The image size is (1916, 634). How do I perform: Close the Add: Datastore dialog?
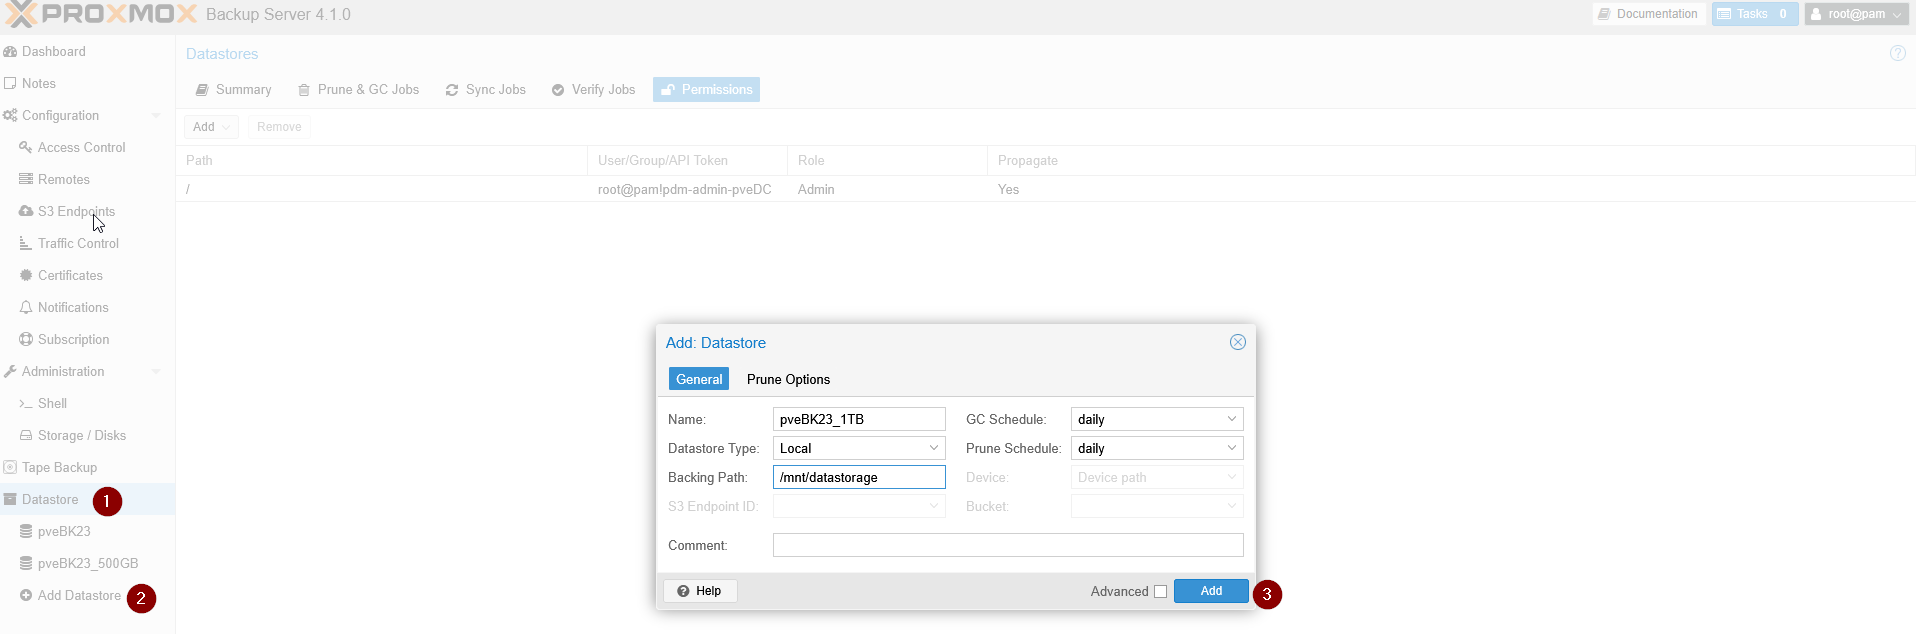[1237, 342]
